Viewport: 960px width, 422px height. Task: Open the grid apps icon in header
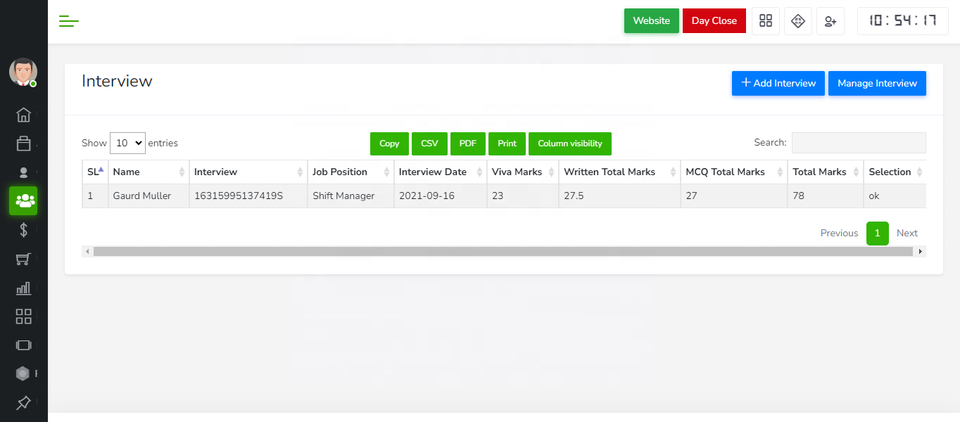point(765,21)
